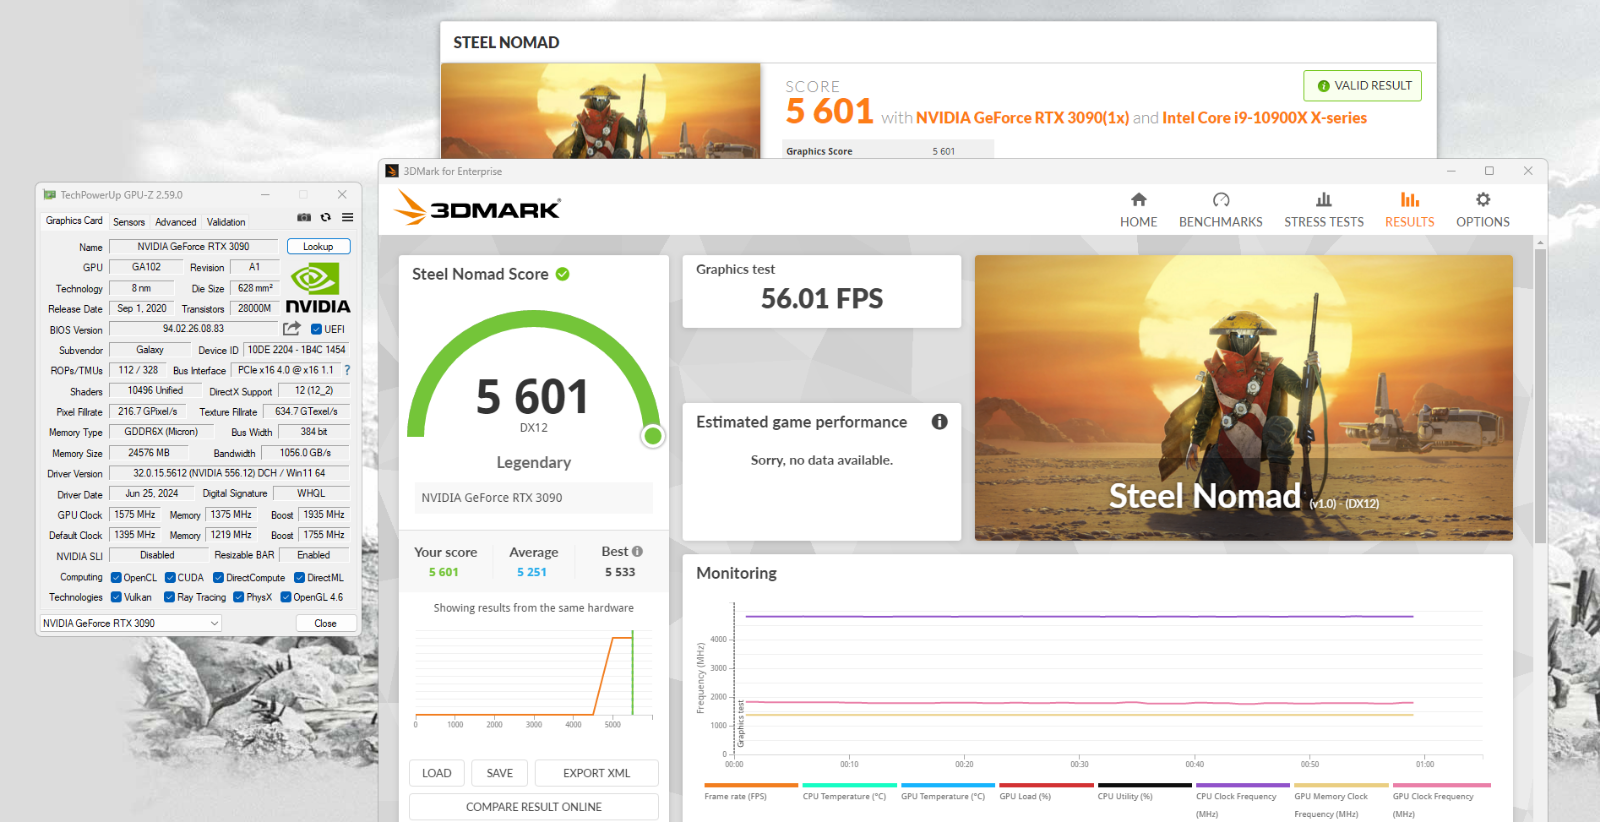Open STRESS TESTS in 3DMark
This screenshot has height=822, width=1600.
(1324, 210)
